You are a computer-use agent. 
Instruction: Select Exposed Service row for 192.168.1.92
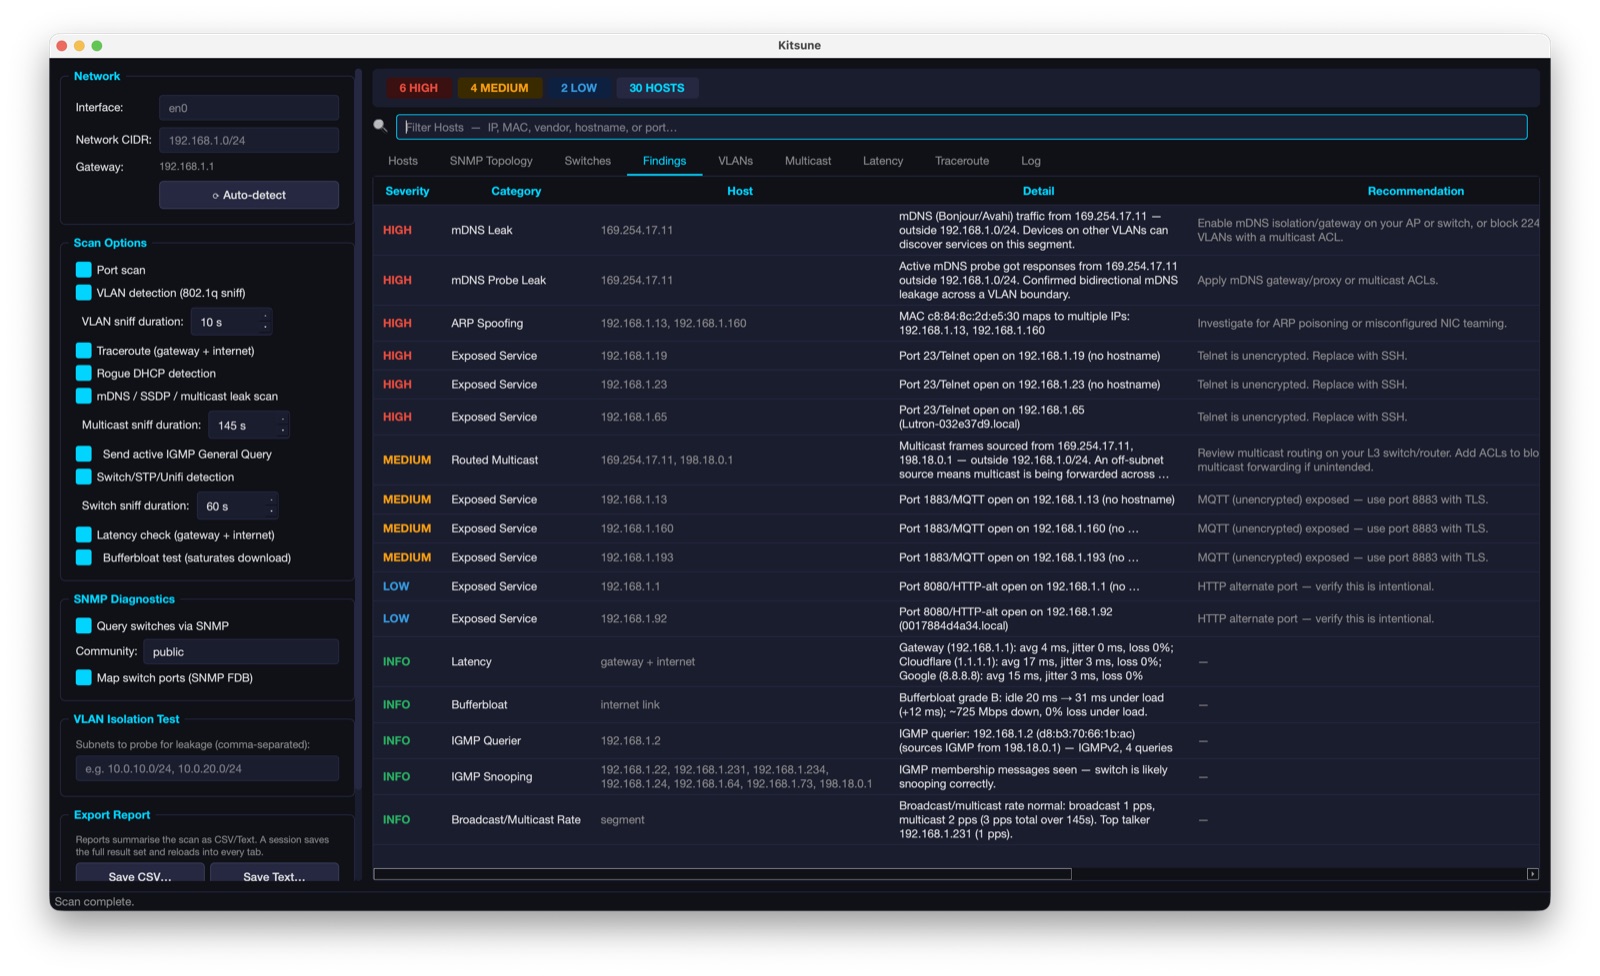point(956,619)
